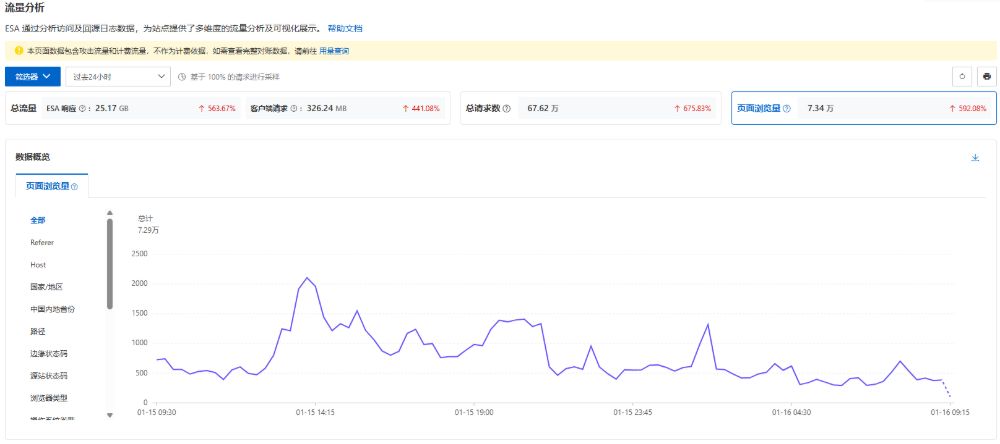Select the 国家/地区 dimension
The height and width of the screenshot is (444, 1000).
(x=46, y=286)
